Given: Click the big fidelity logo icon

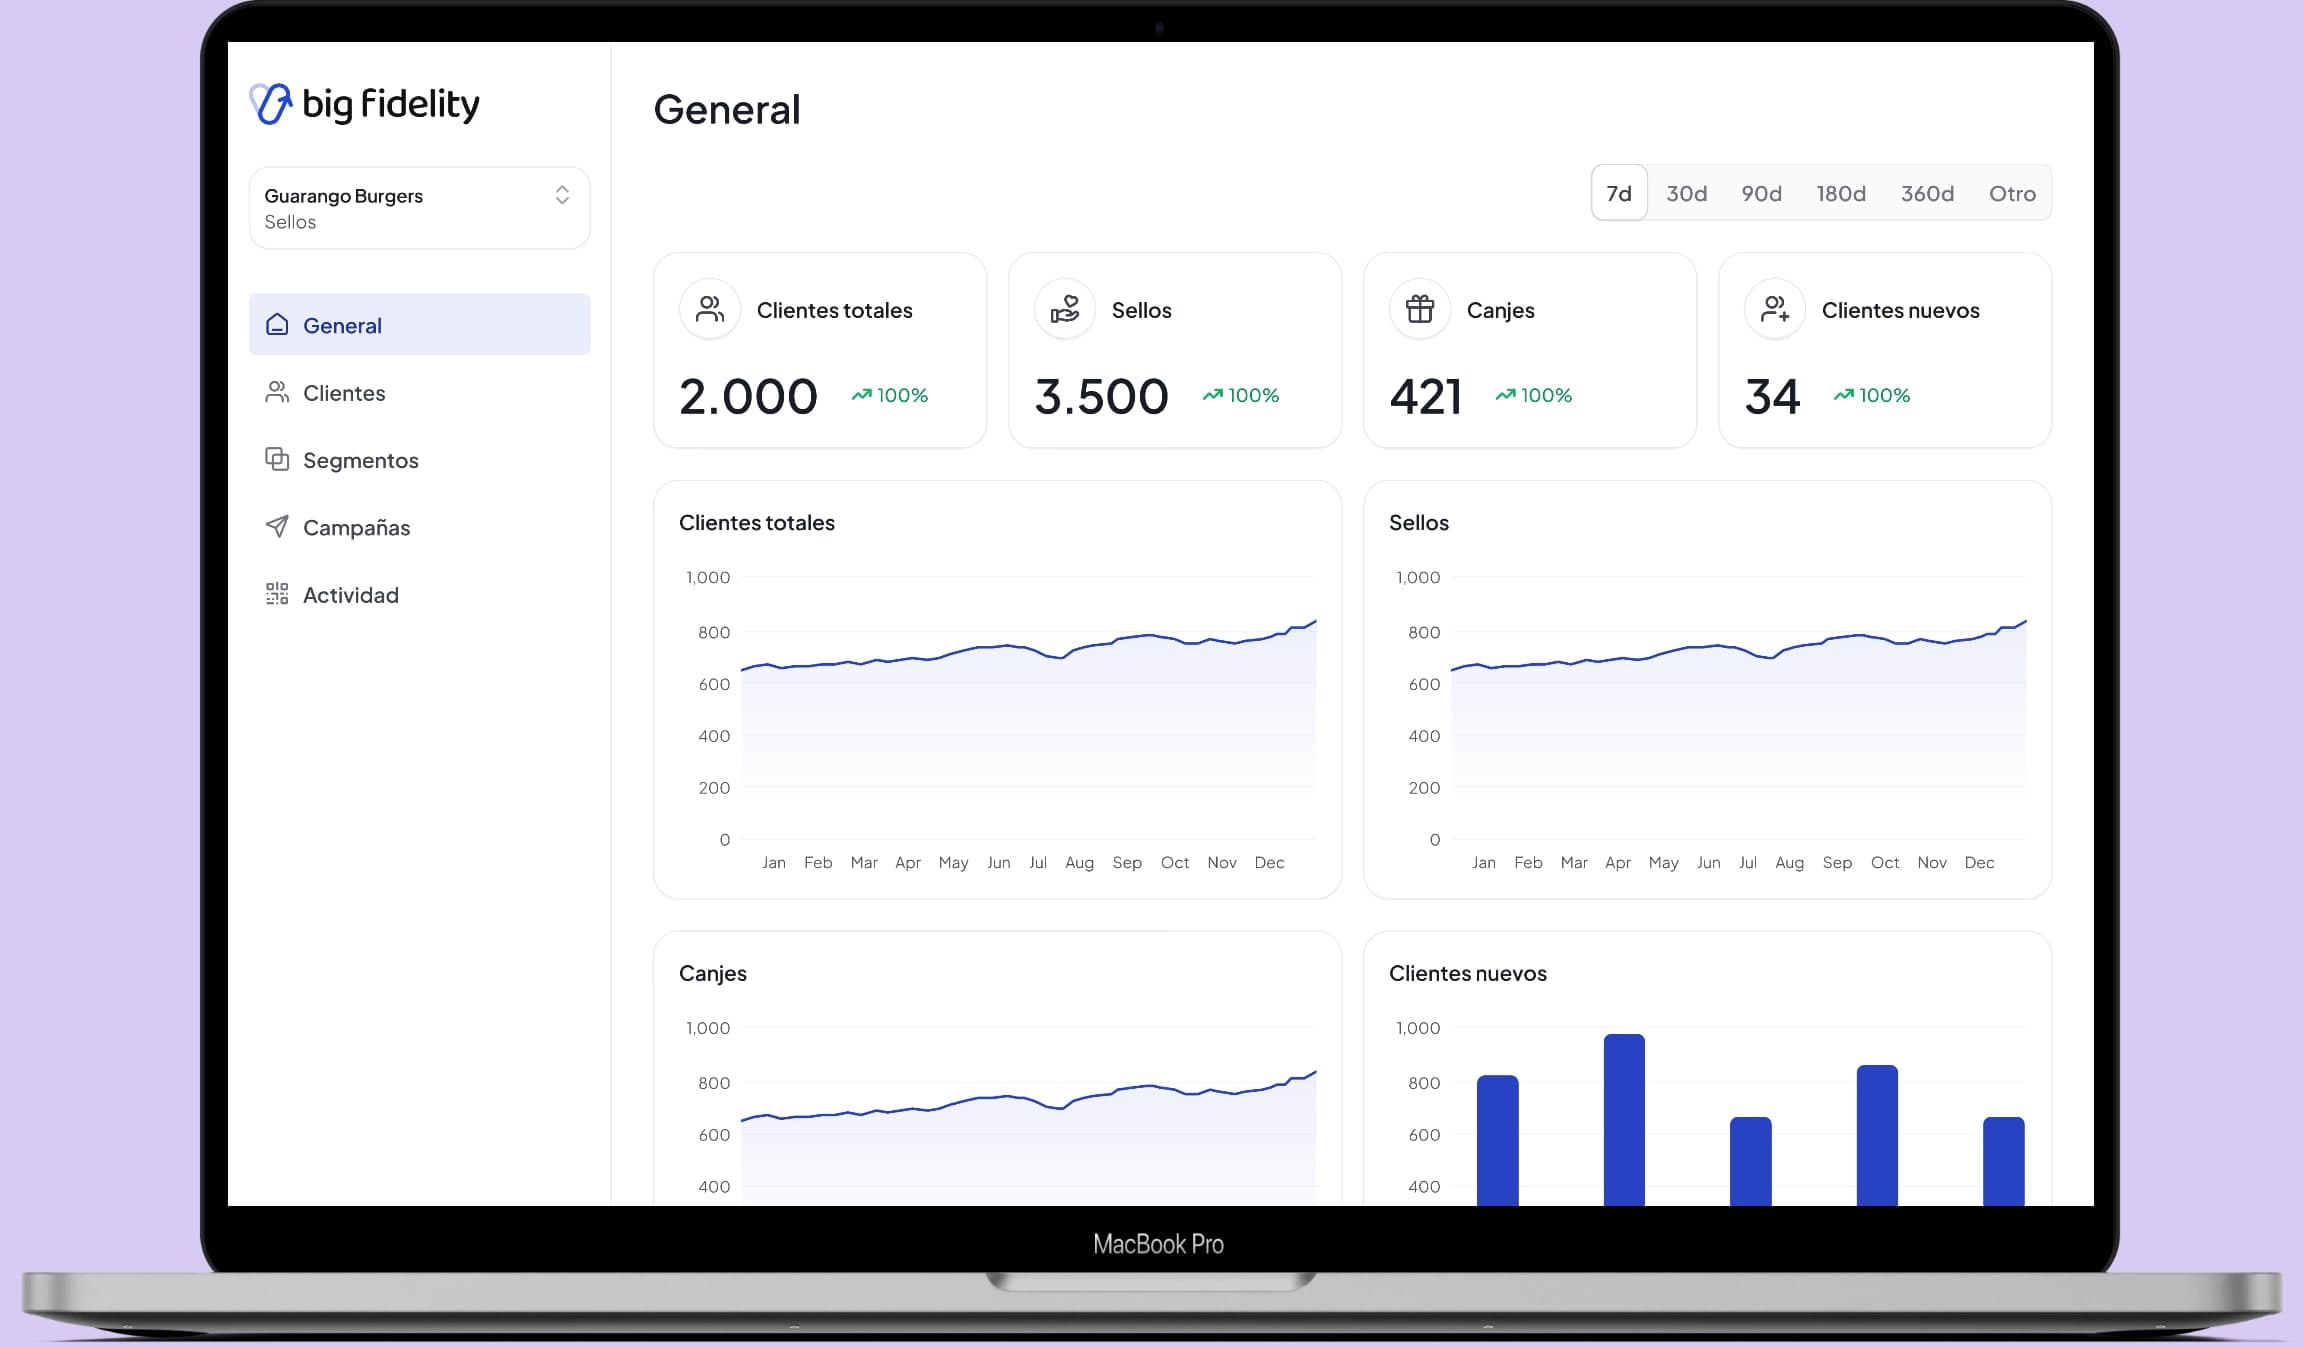Looking at the screenshot, I should [x=270, y=103].
